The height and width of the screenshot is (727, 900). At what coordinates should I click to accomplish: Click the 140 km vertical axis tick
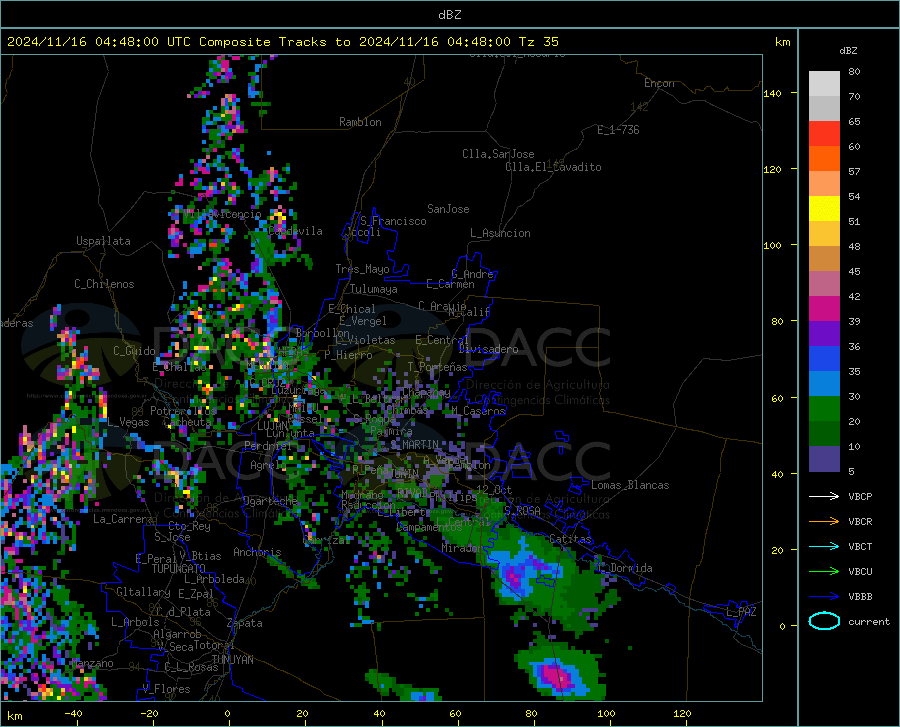pyautogui.click(x=794, y=92)
